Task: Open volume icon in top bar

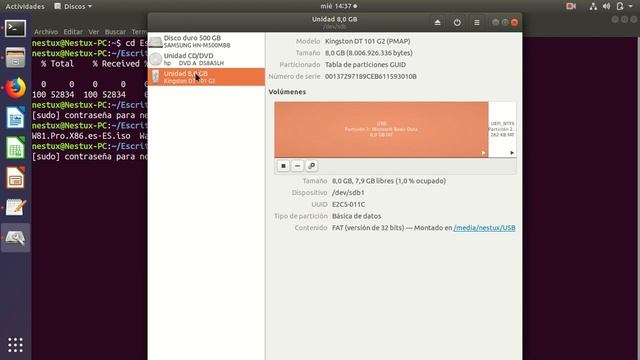Action: click(607, 6)
